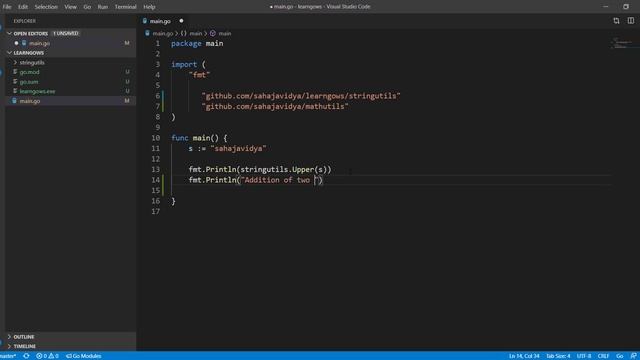Click the unsaved dot on main.go tab
The image size is (640, 360).
pyautogui.click(x=181, y=21)
